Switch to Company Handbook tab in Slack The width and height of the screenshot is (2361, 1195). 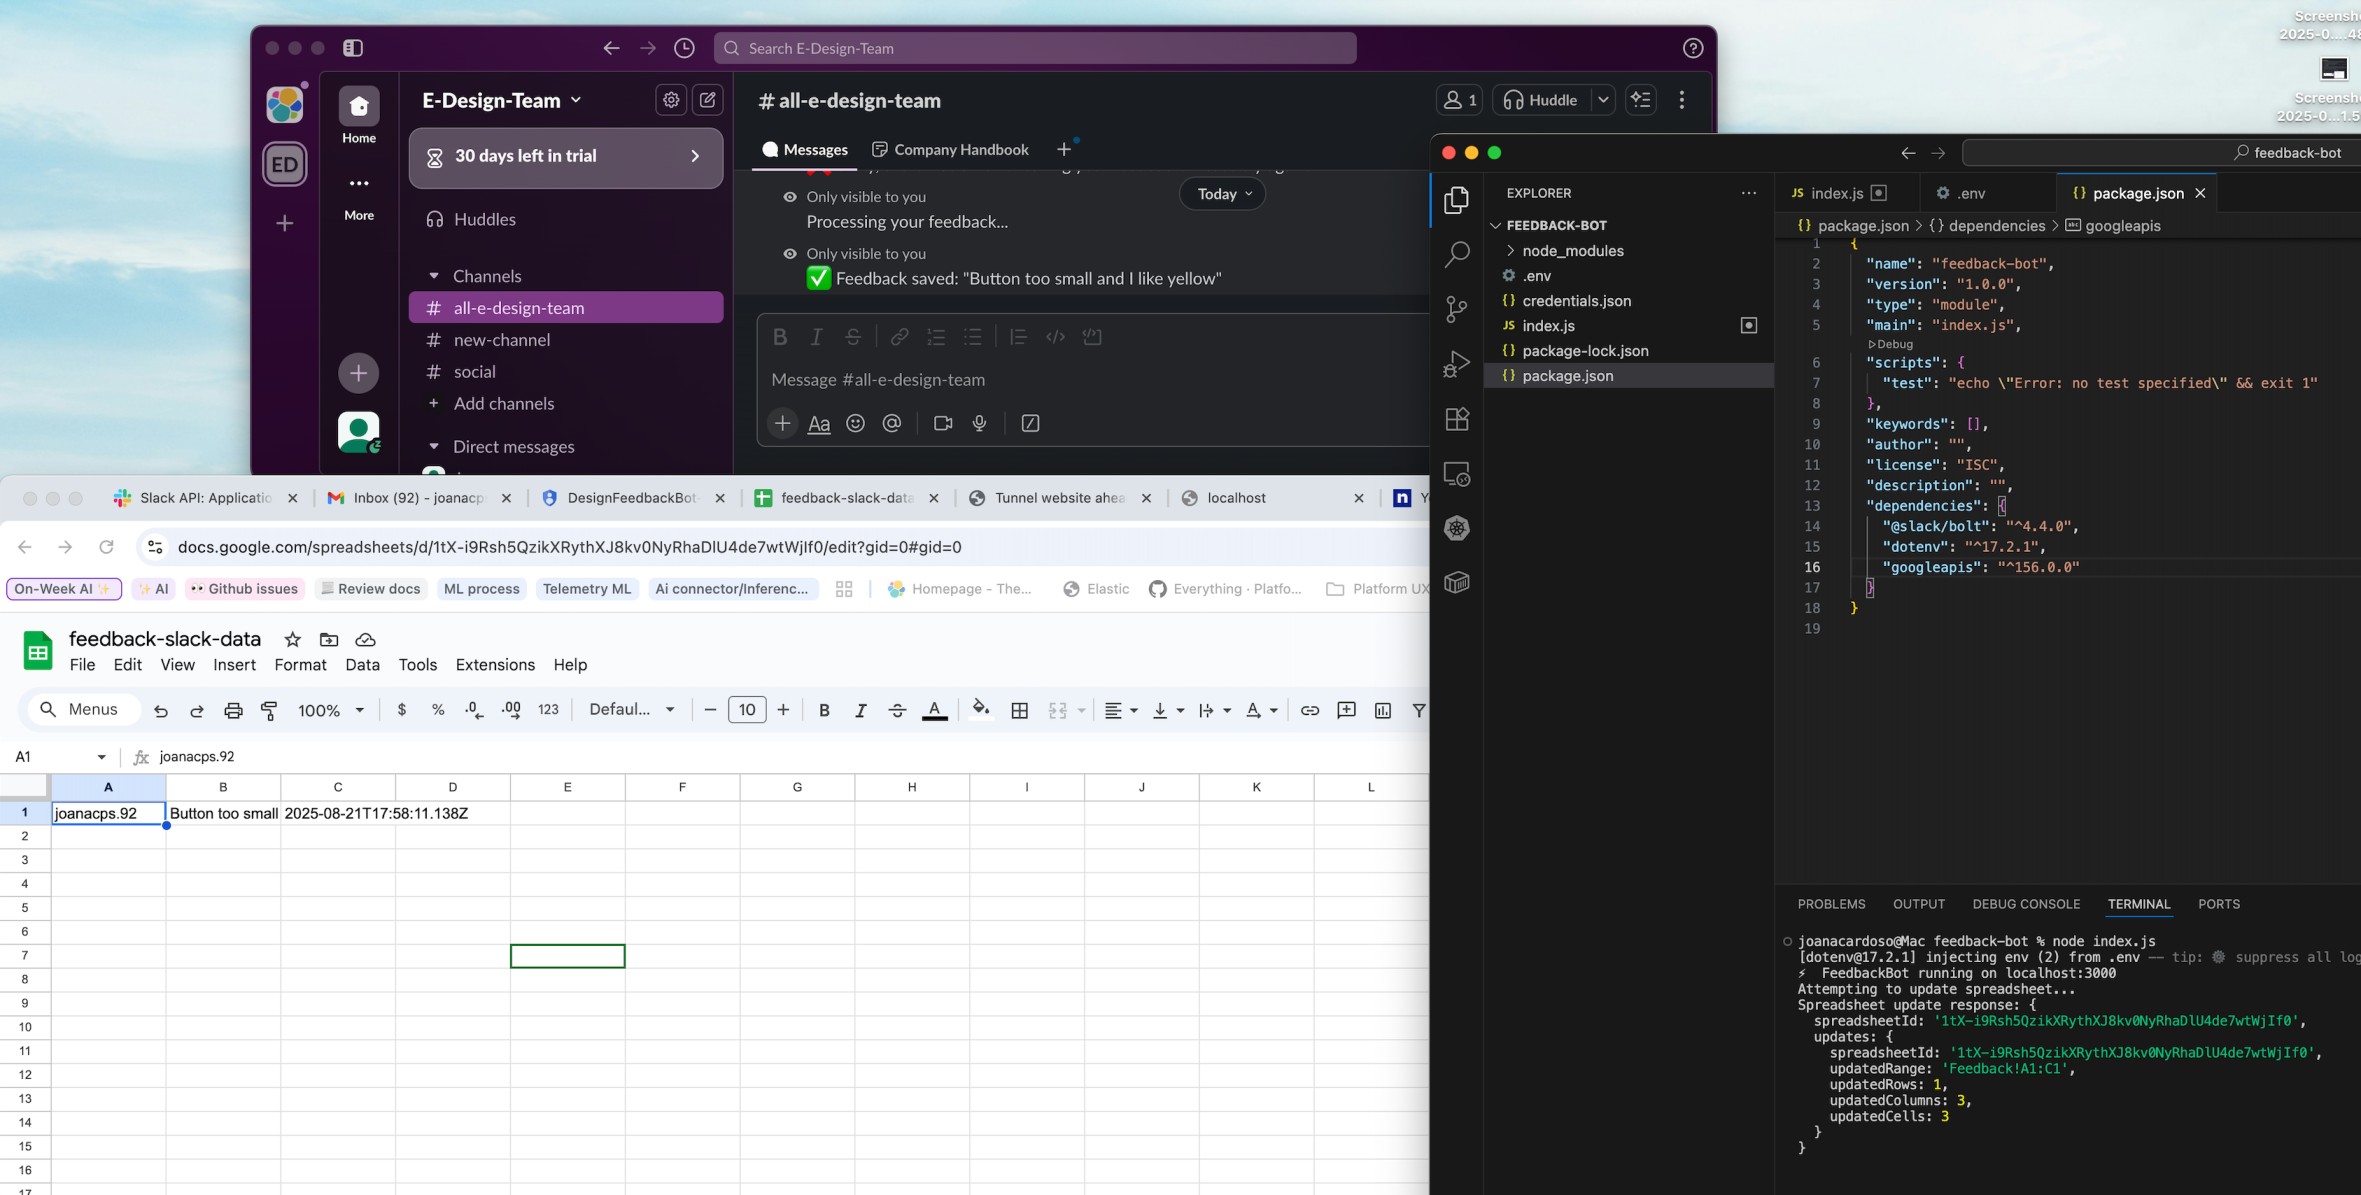(x=950, y=149)
